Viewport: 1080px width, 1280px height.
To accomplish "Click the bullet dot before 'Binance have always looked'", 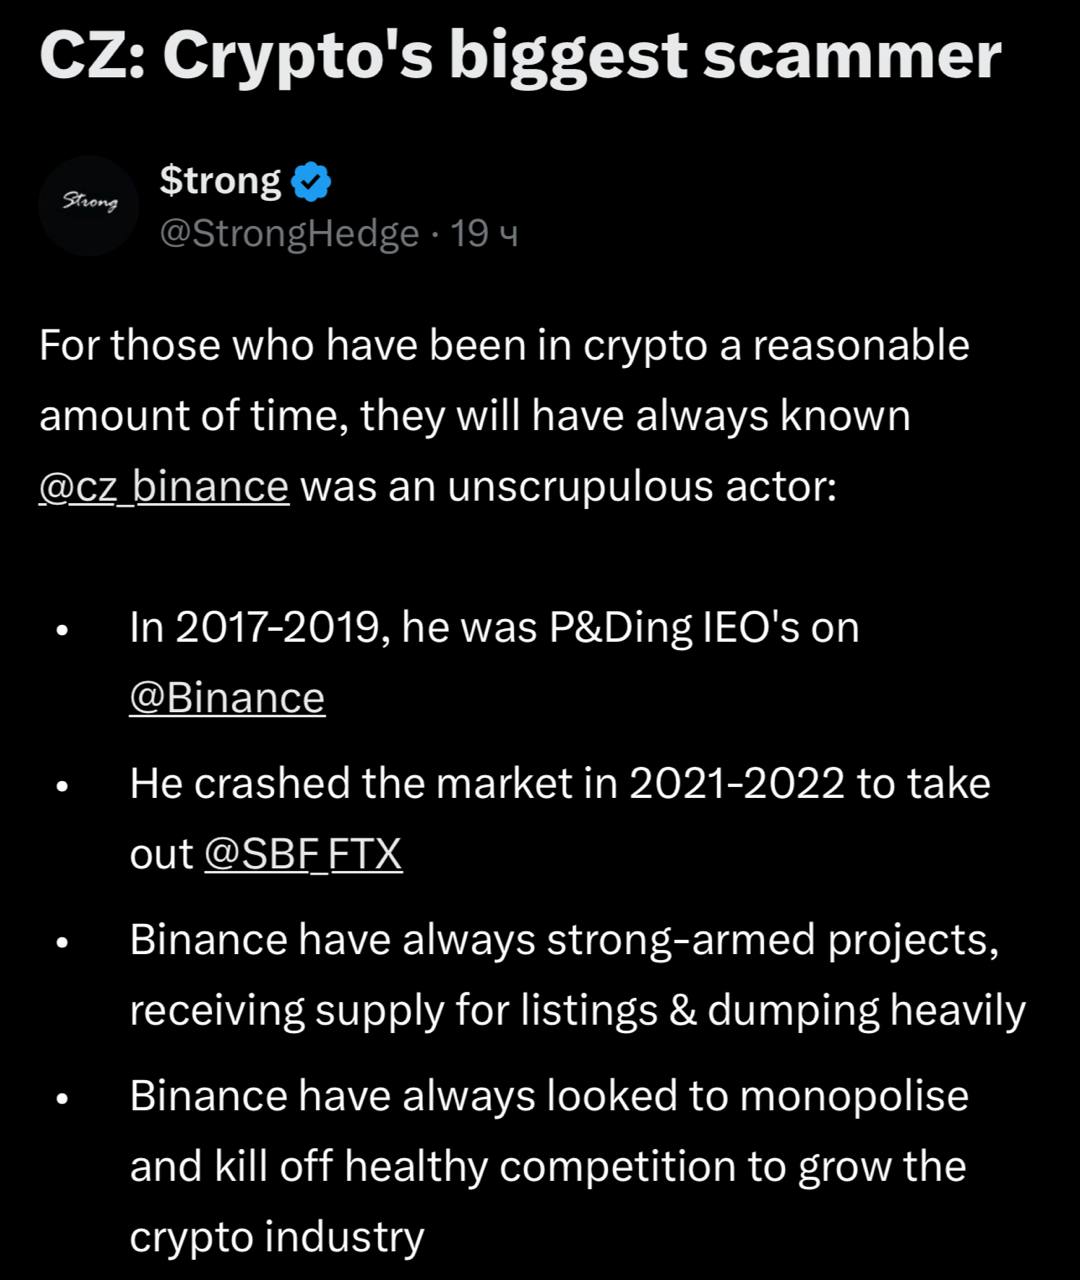I will (62, 1099).
